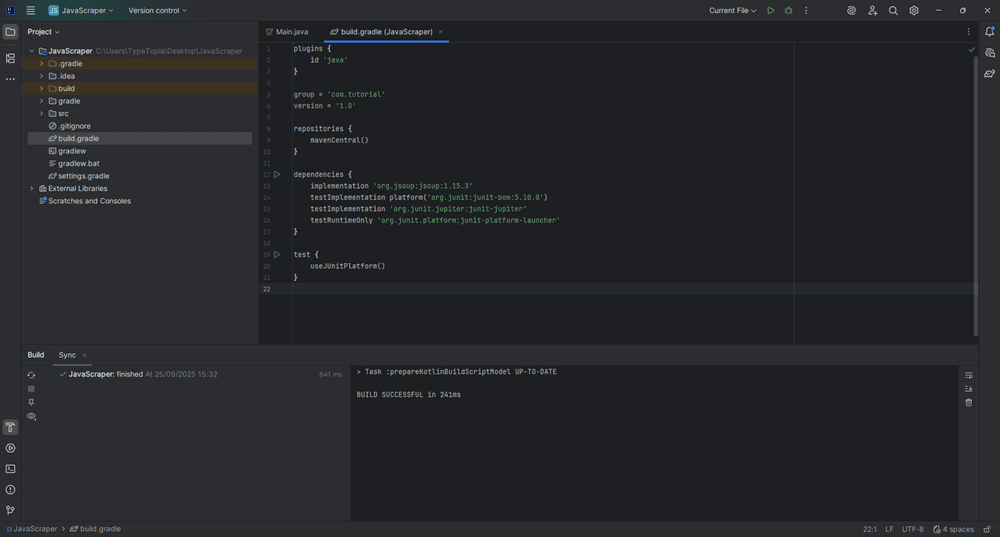Toggle read-only lock in status bar
Screen dimensions: 1000x537
[988, 529]
